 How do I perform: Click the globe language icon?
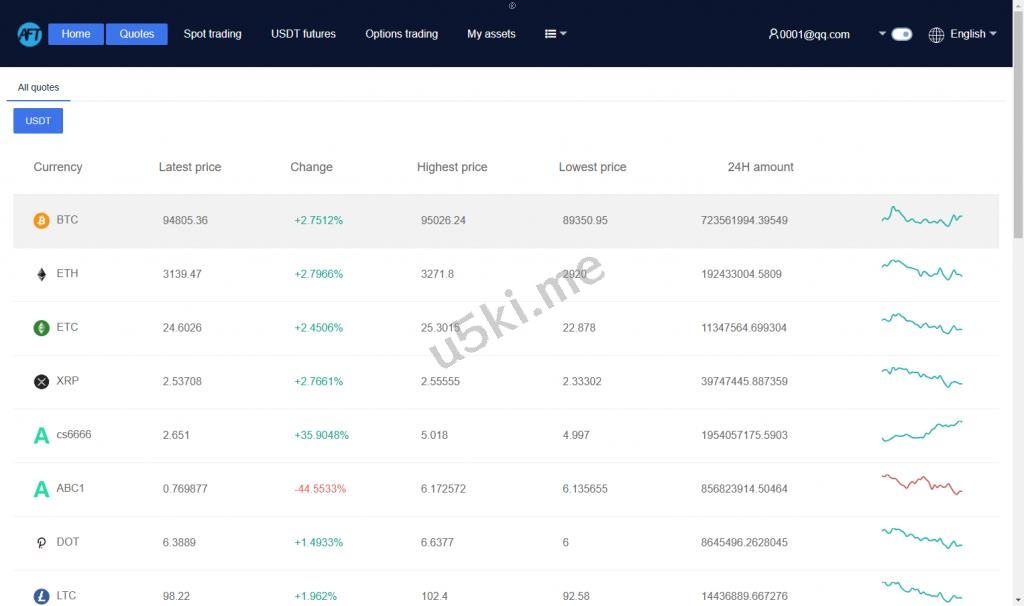tap(936, 35)
